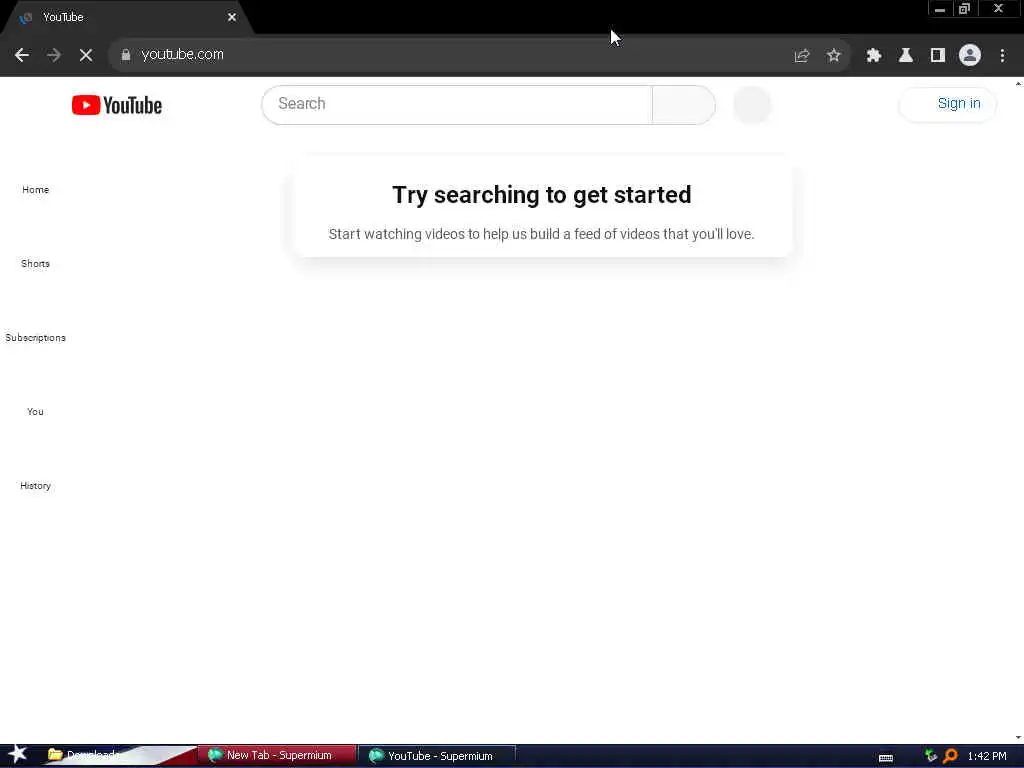1024x768 pixels.
Task: Open History in the sidebar
Action: pos(35,485)
